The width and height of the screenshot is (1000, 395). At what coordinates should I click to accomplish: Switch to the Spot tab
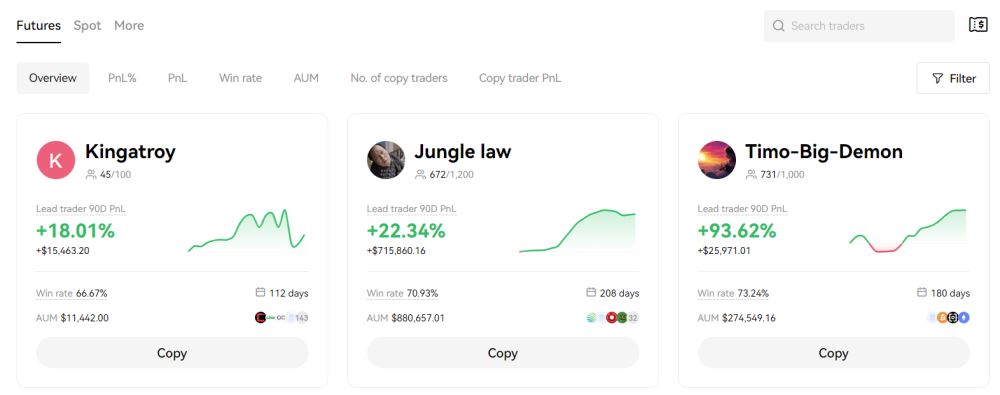pos(87,26)
